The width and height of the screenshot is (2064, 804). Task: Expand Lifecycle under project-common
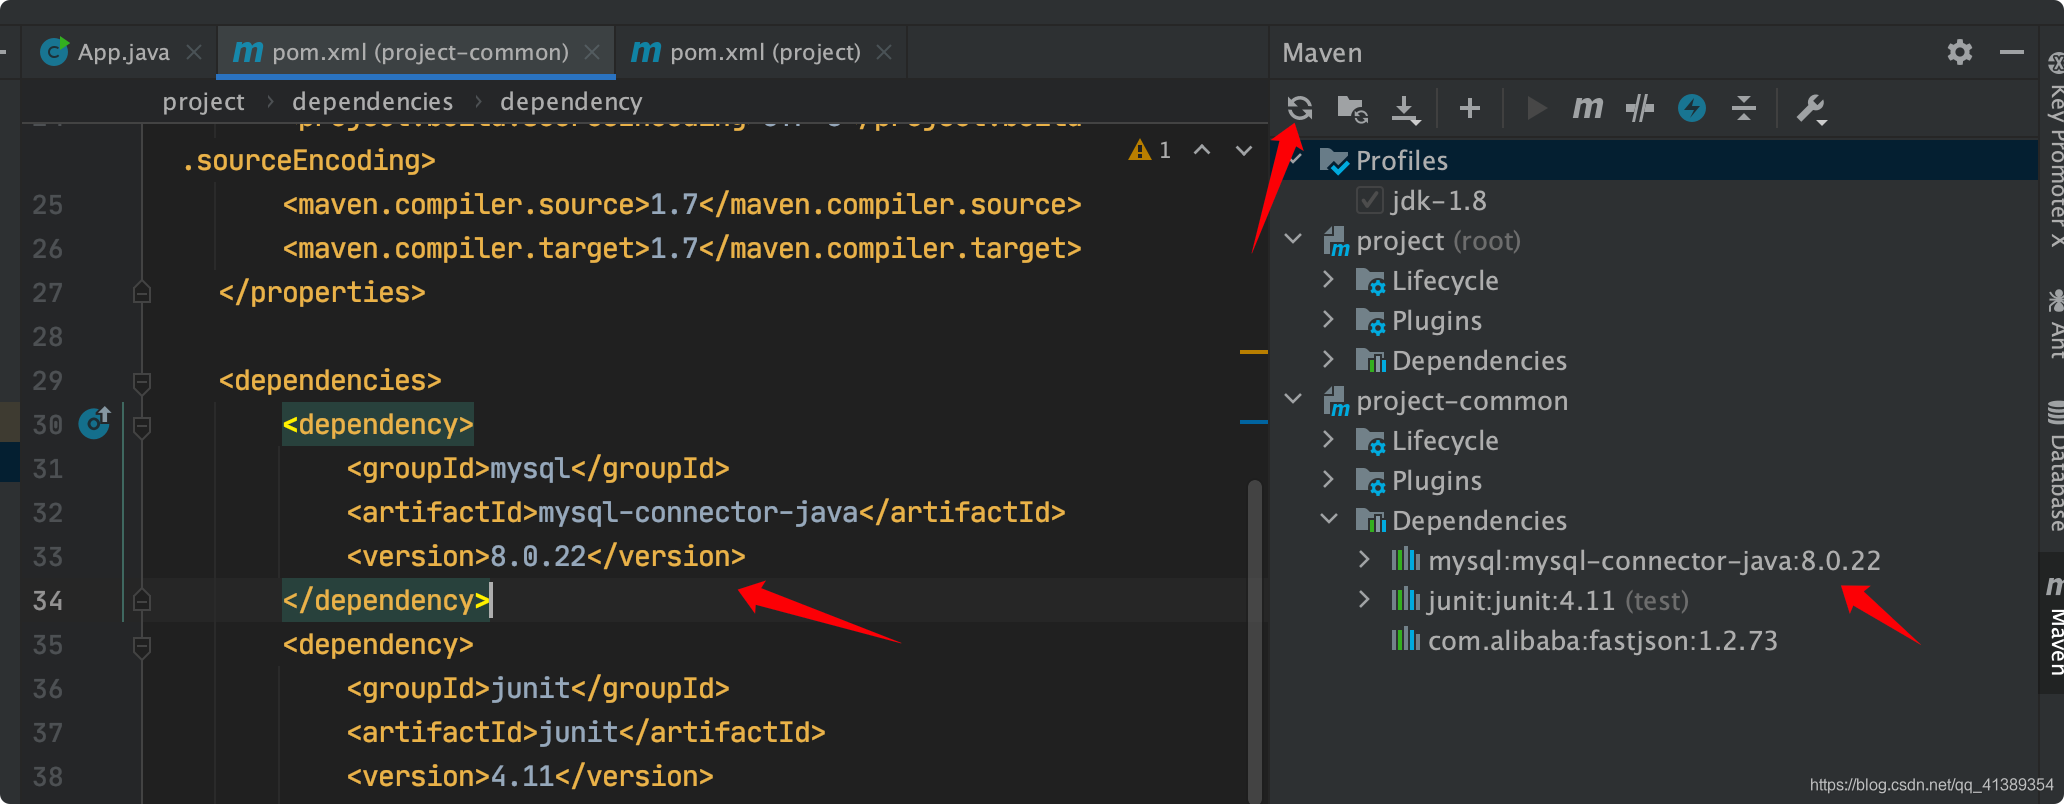click(x=1329, y=440)
